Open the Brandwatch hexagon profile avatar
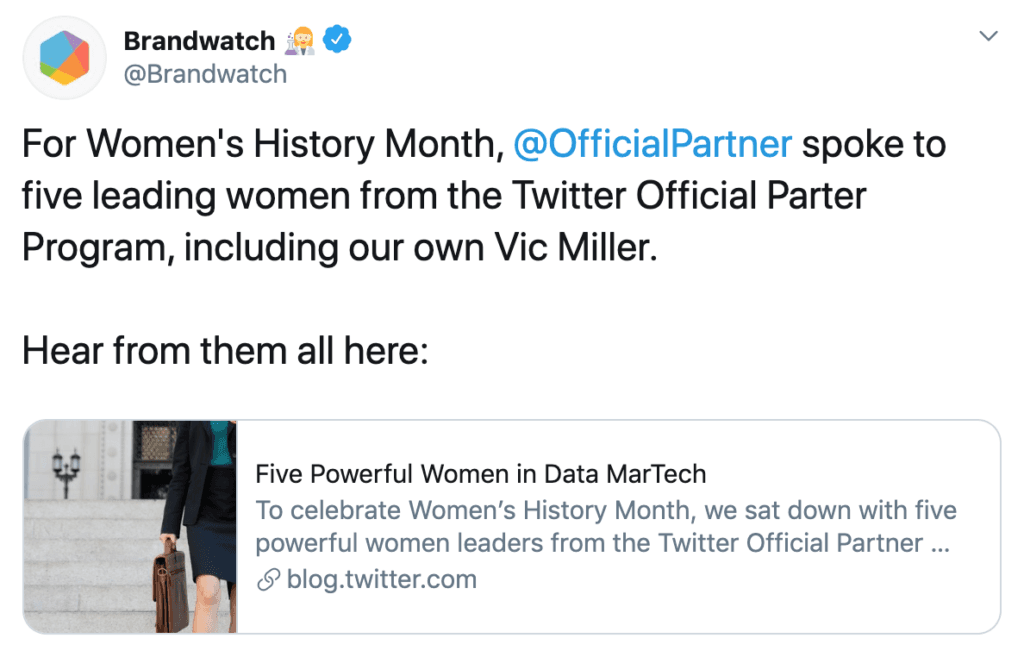The image size is (1024, 657). click(64, 58)
